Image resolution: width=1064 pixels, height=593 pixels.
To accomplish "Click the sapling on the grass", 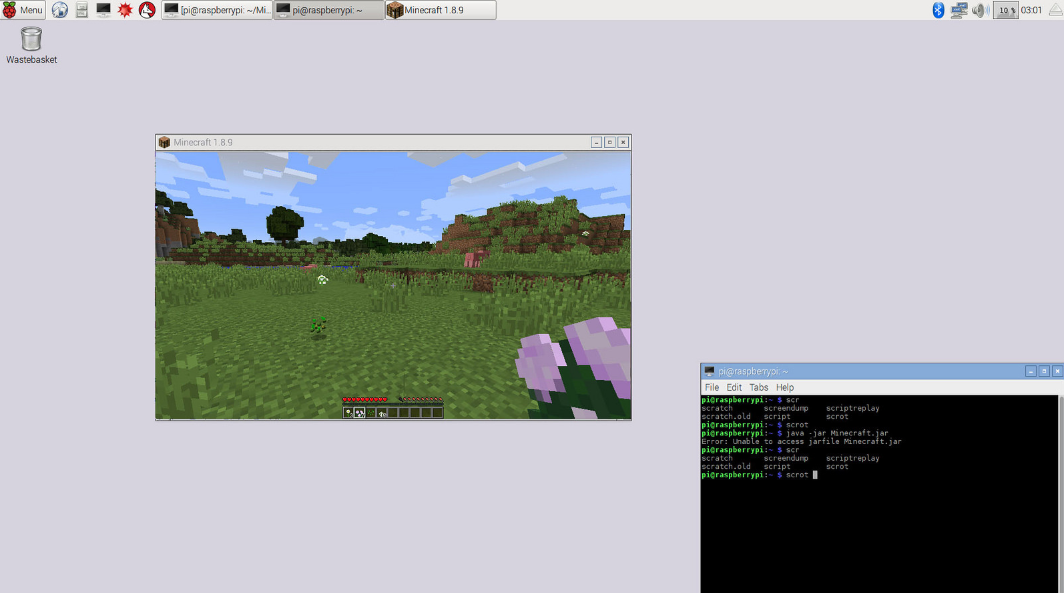I will tap(318, 326).
